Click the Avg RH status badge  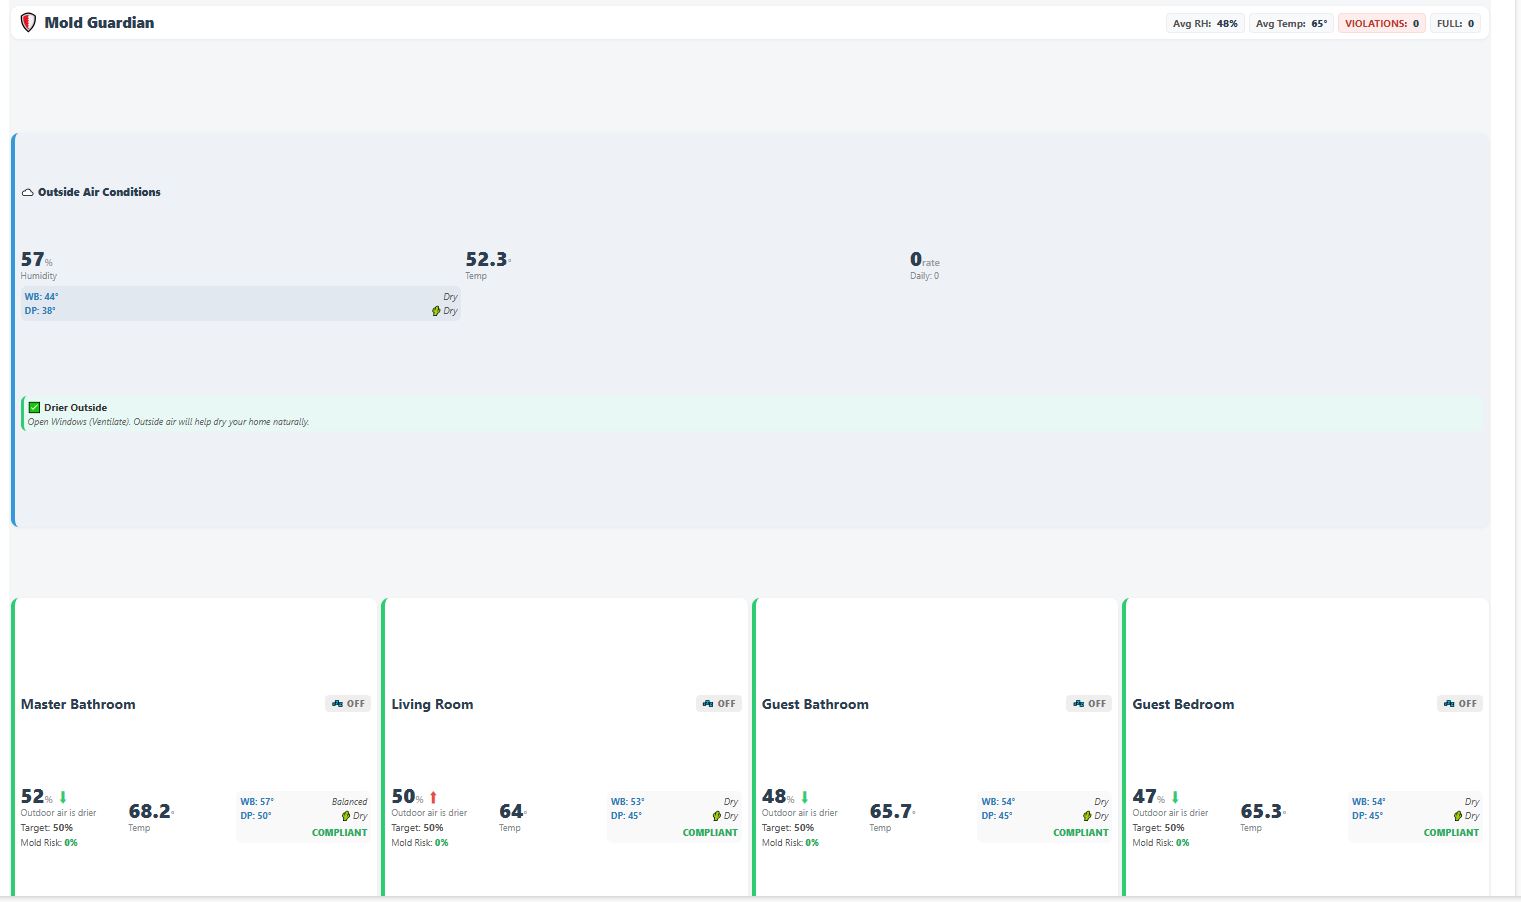tap(1205, 23)
